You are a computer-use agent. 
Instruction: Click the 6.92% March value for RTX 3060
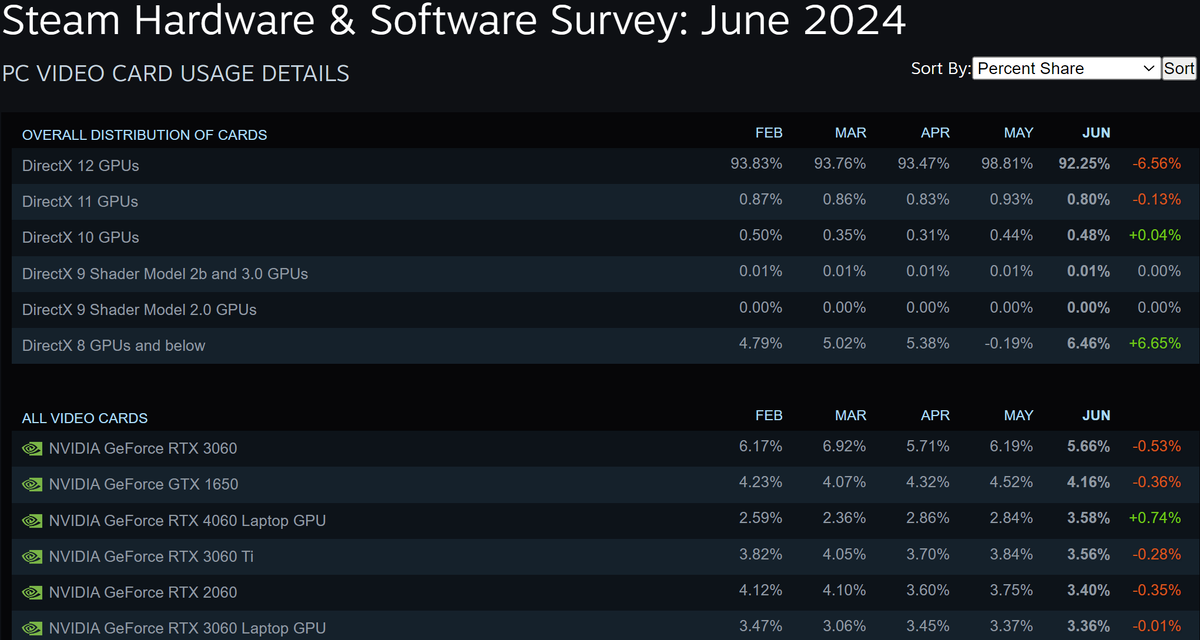(845, 448)
